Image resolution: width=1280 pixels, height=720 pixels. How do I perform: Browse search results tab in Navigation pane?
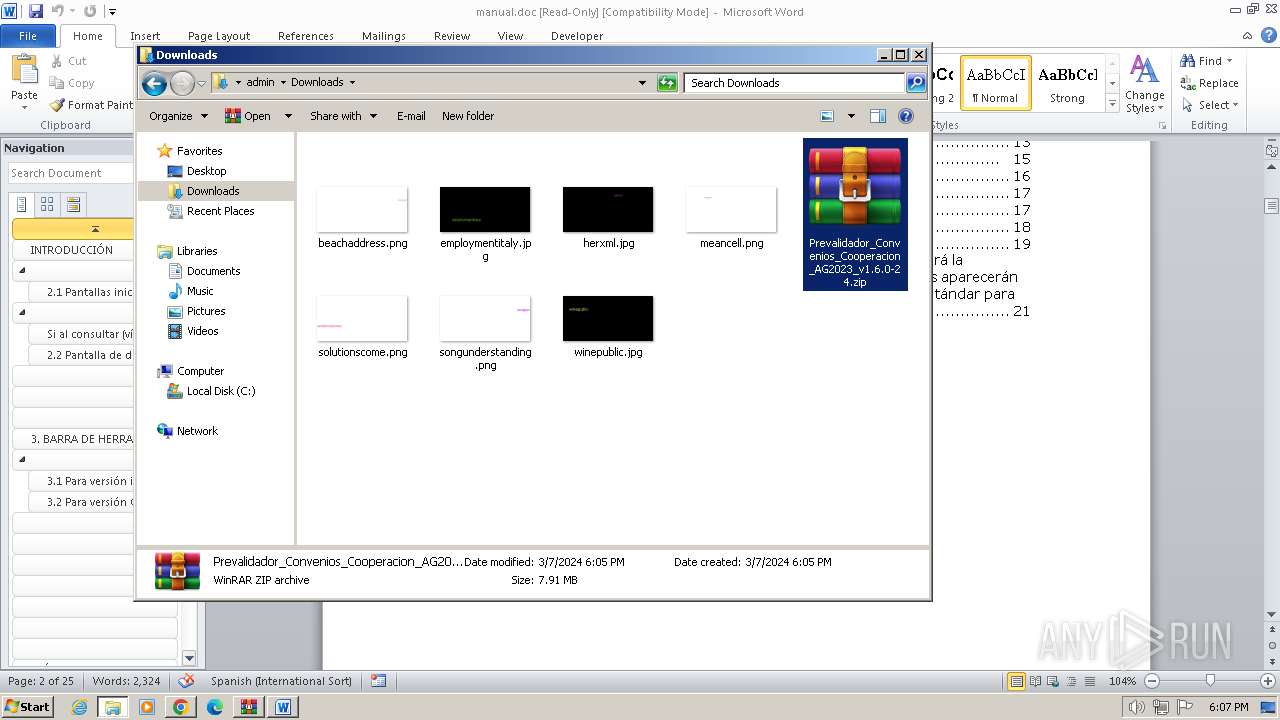click(73, 205)
